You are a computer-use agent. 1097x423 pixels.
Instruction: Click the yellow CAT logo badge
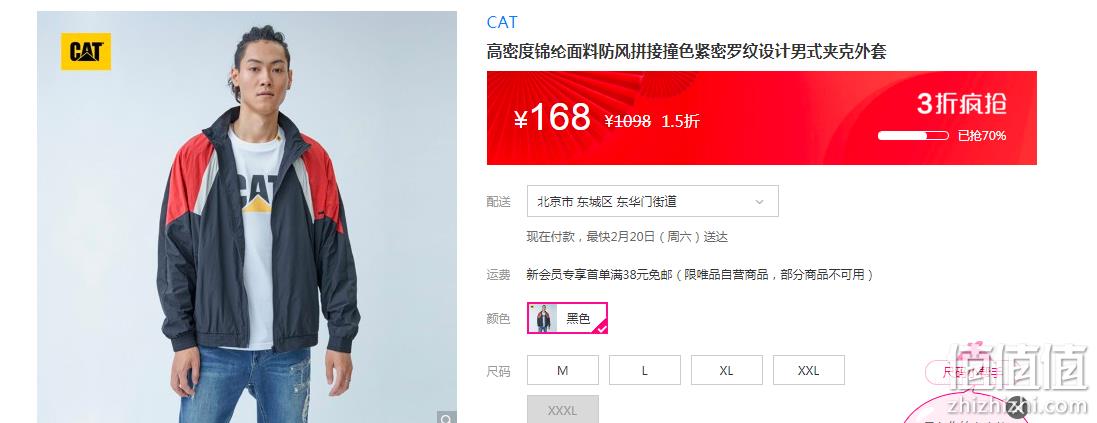[x=86, y=52]
